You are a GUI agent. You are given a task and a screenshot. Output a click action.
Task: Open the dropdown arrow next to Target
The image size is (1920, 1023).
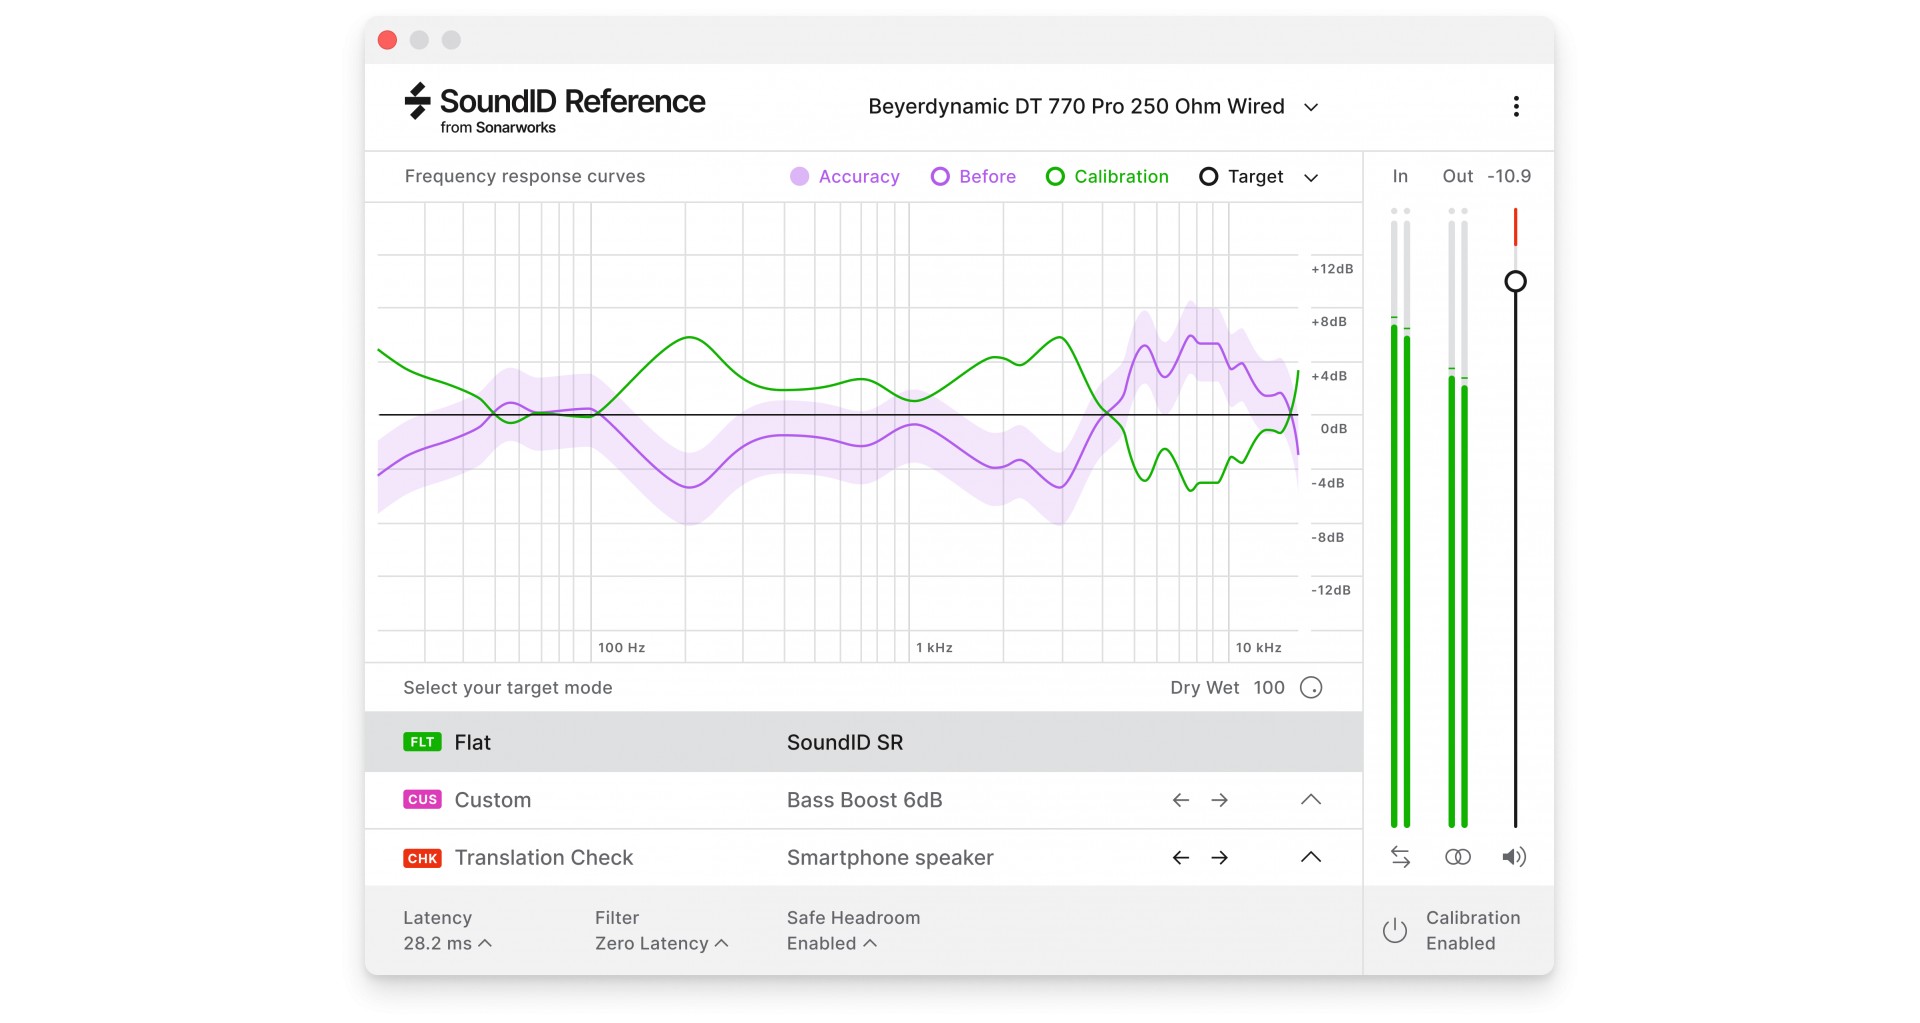[x=1311, y=178]
